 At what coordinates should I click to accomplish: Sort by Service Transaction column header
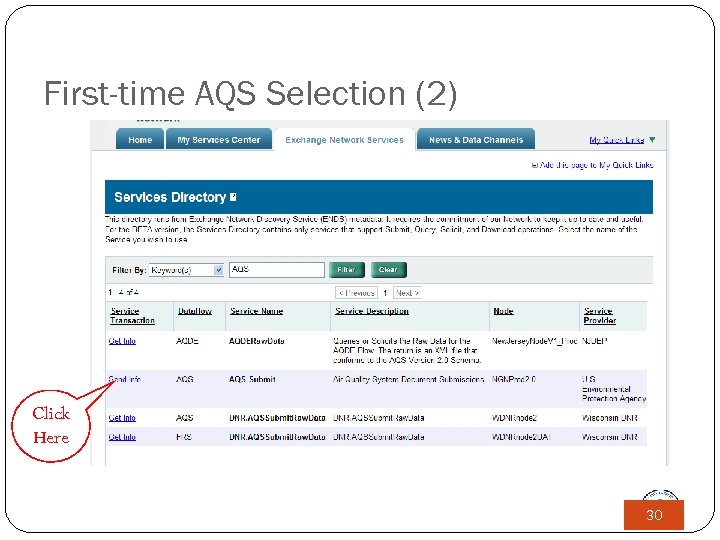click(x=132, y=316)
